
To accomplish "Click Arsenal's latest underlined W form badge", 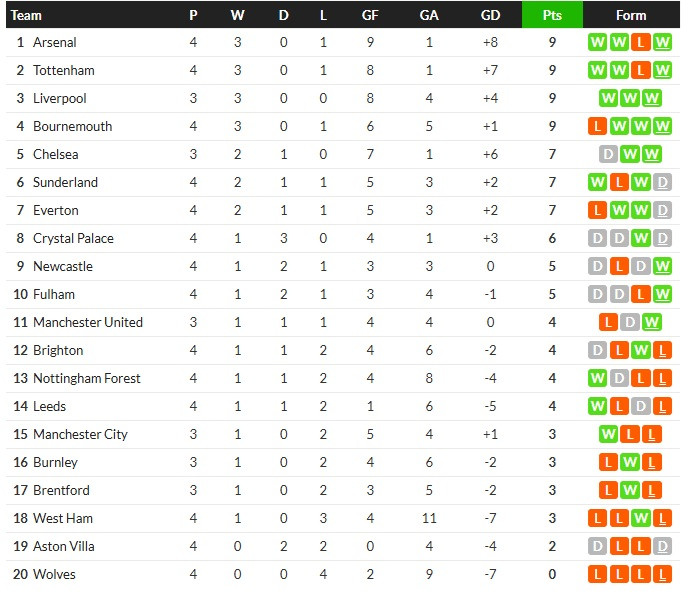I will [x=662, y=42].
